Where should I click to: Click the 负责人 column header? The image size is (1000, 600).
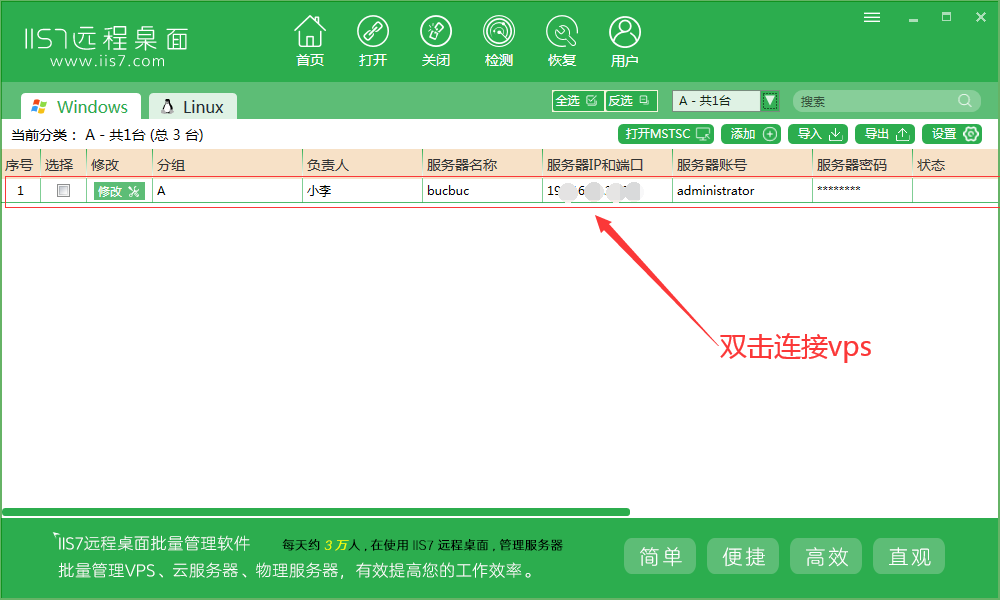(x=362, y=165)
